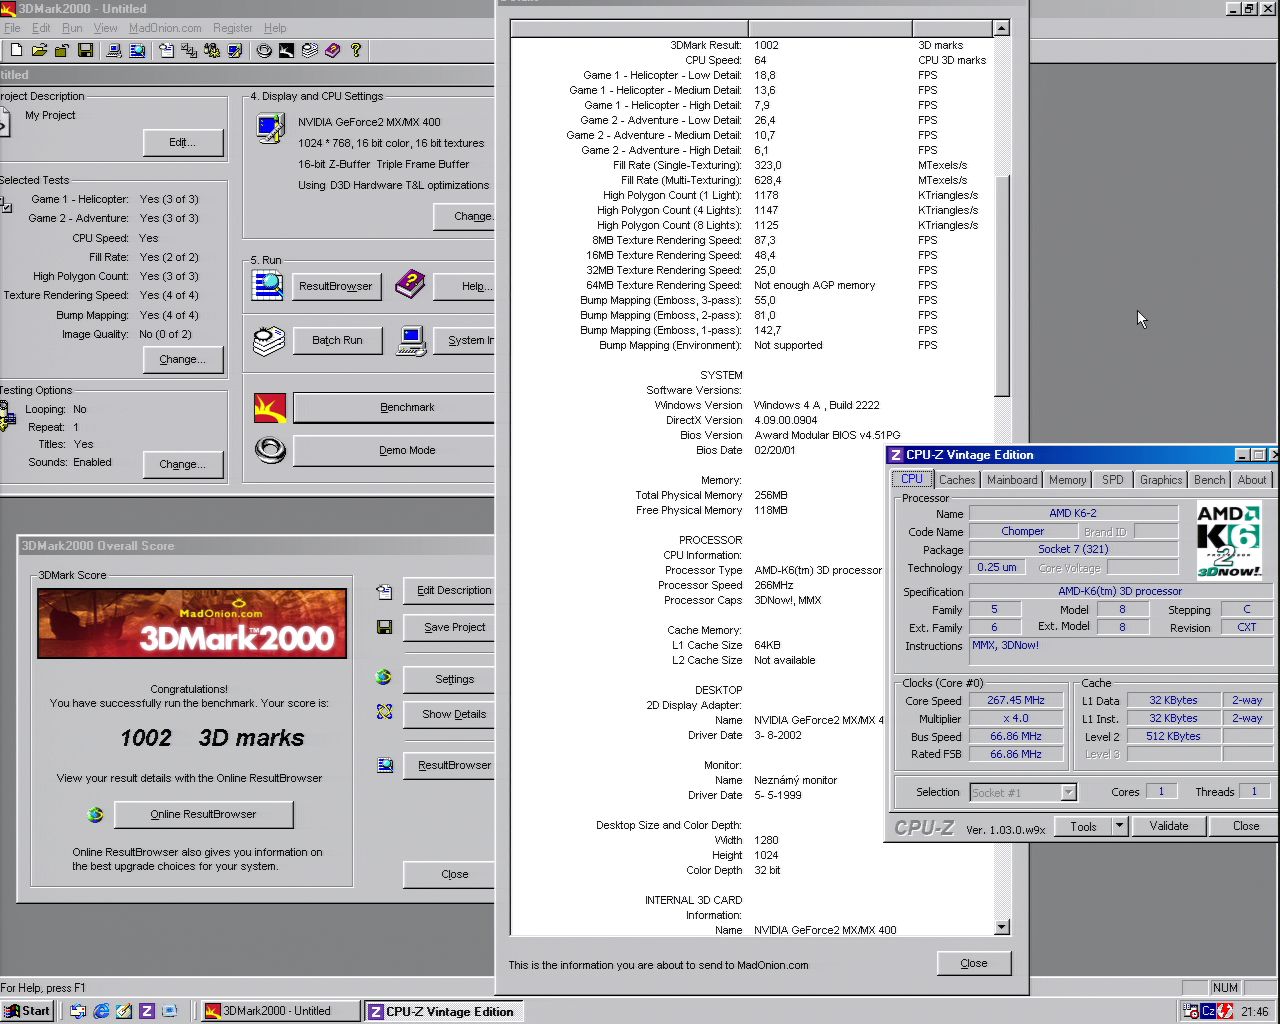Select the CPU tab in CPU-Z
The image size is (1280, 1024).
click(912, 479)
